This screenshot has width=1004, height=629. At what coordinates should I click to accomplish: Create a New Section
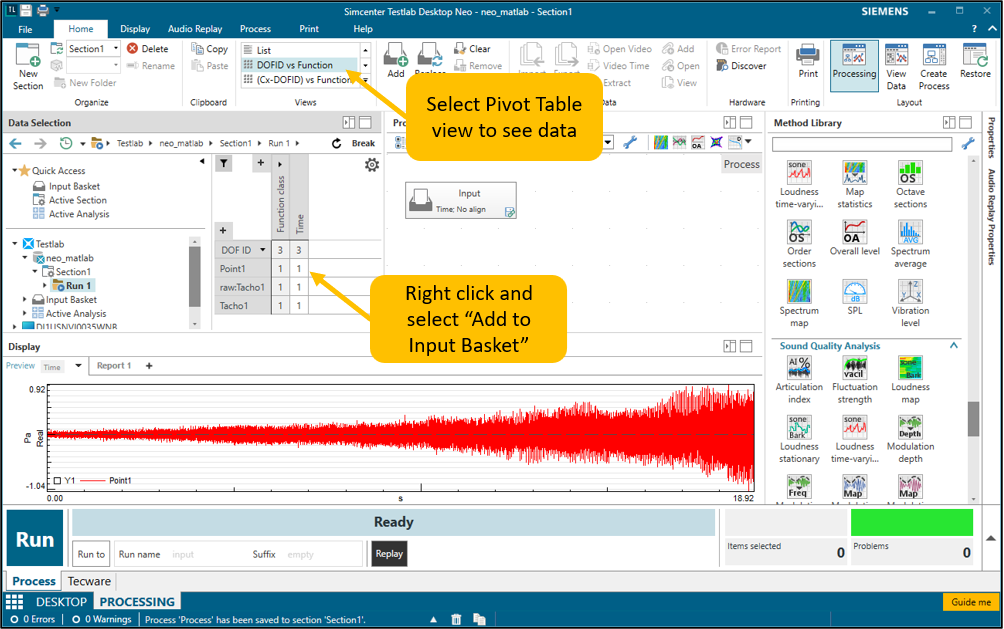28,67
